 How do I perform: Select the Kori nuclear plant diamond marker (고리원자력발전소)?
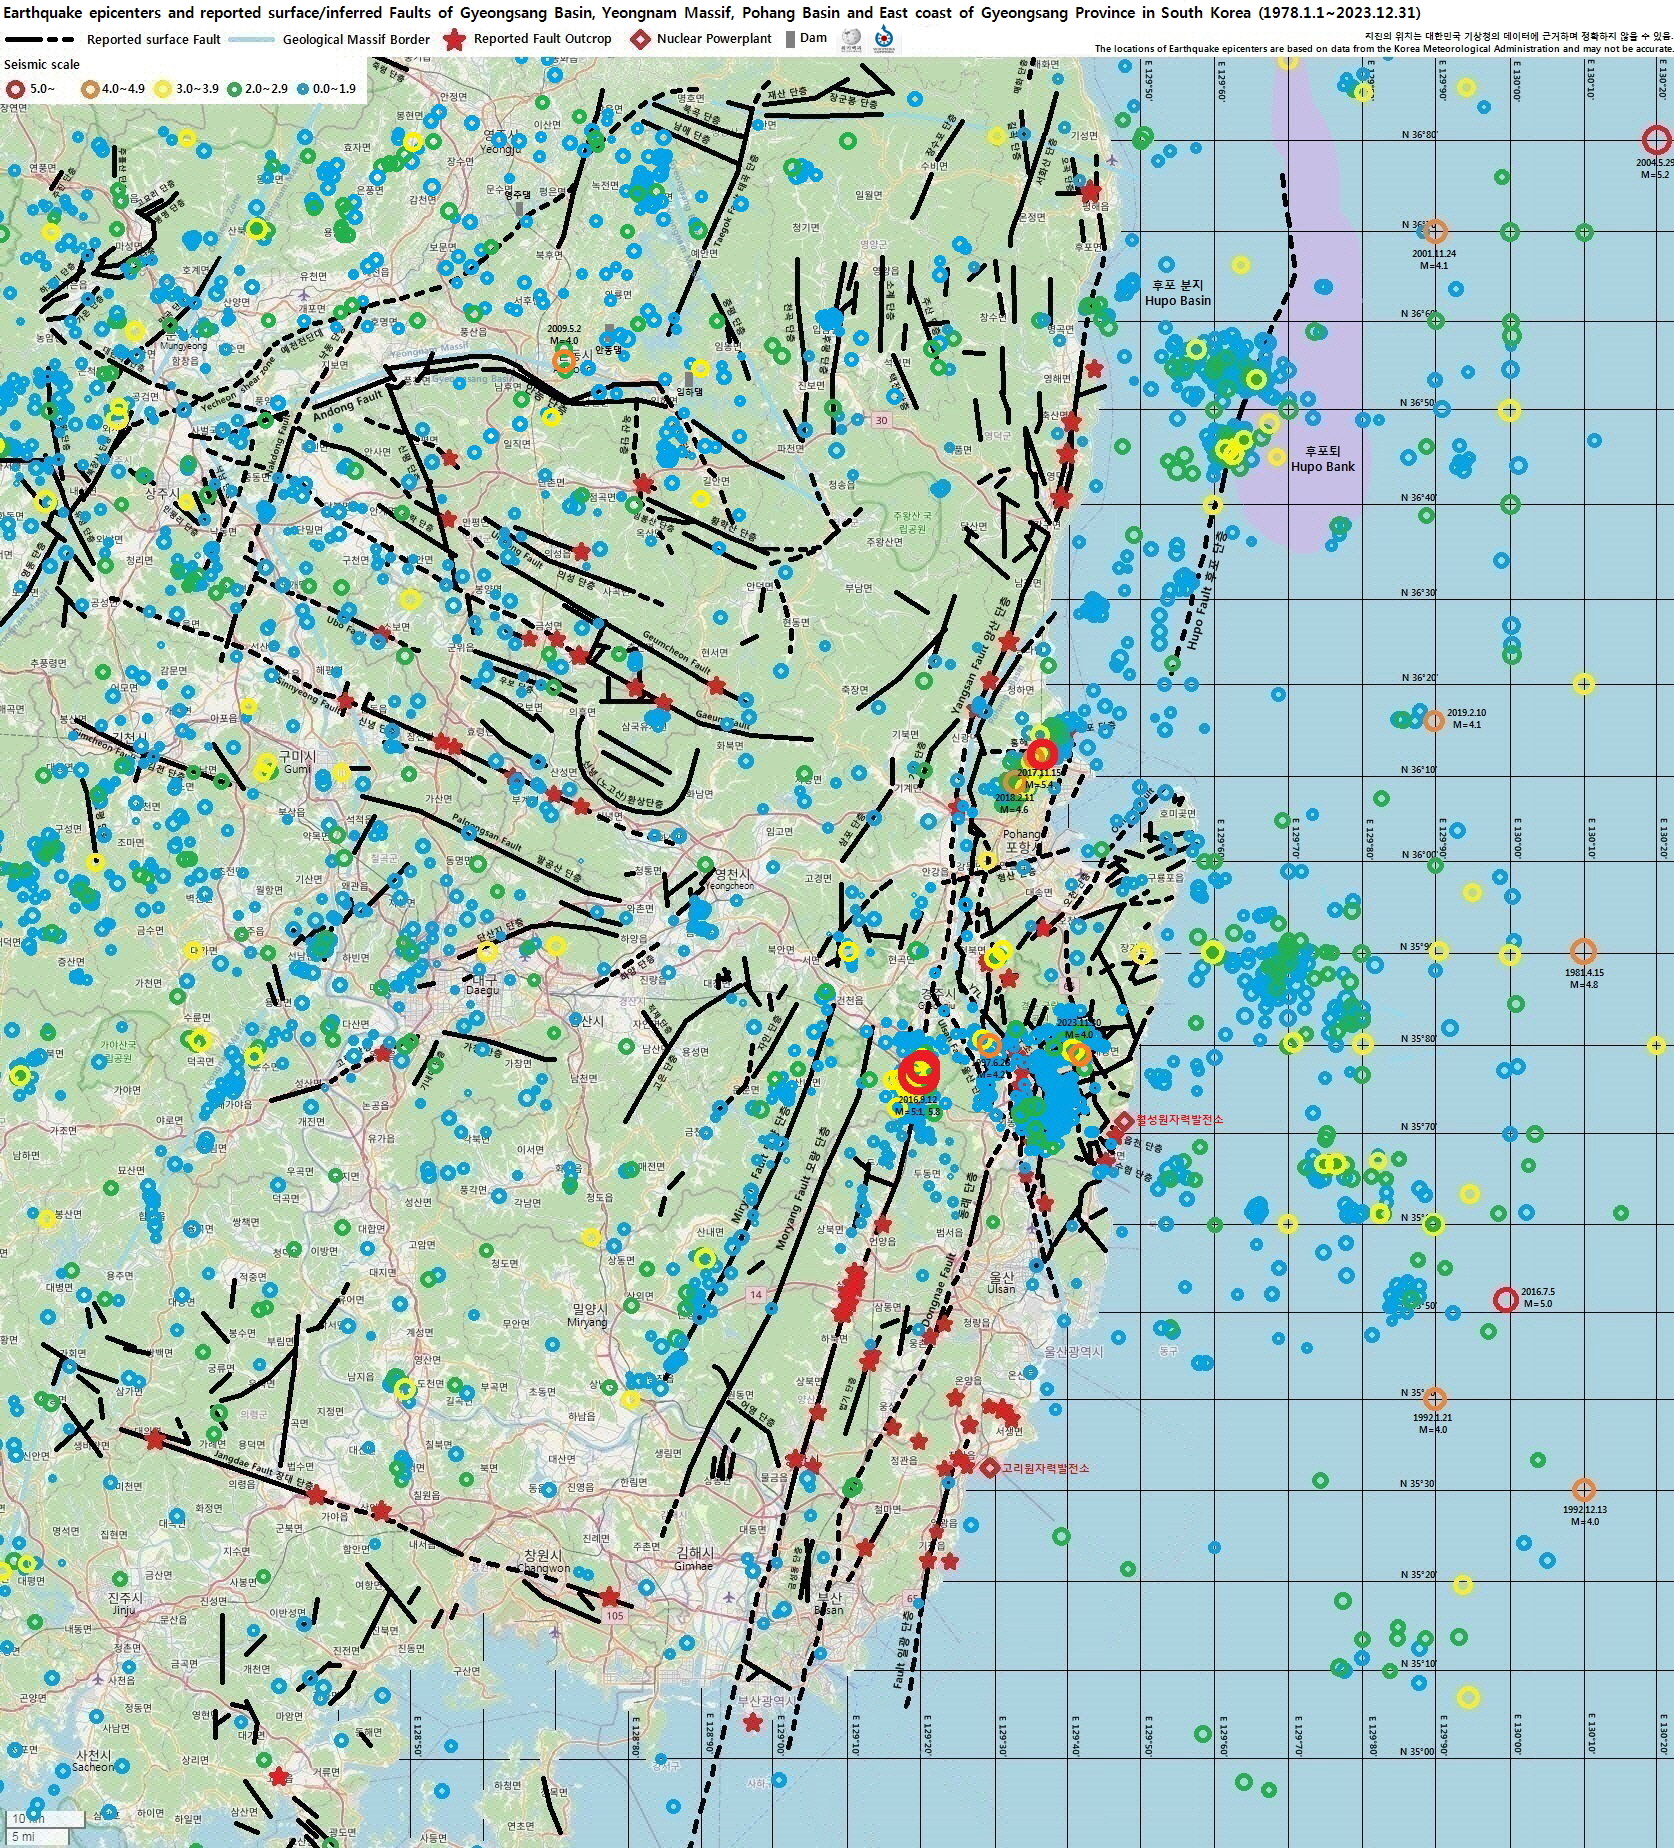click(x=989, y=1467)
